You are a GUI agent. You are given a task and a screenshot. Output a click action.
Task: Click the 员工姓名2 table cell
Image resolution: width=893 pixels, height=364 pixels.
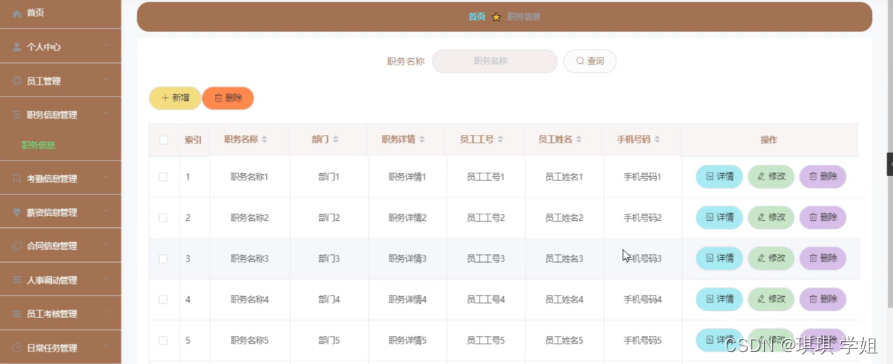coord(564,218)
